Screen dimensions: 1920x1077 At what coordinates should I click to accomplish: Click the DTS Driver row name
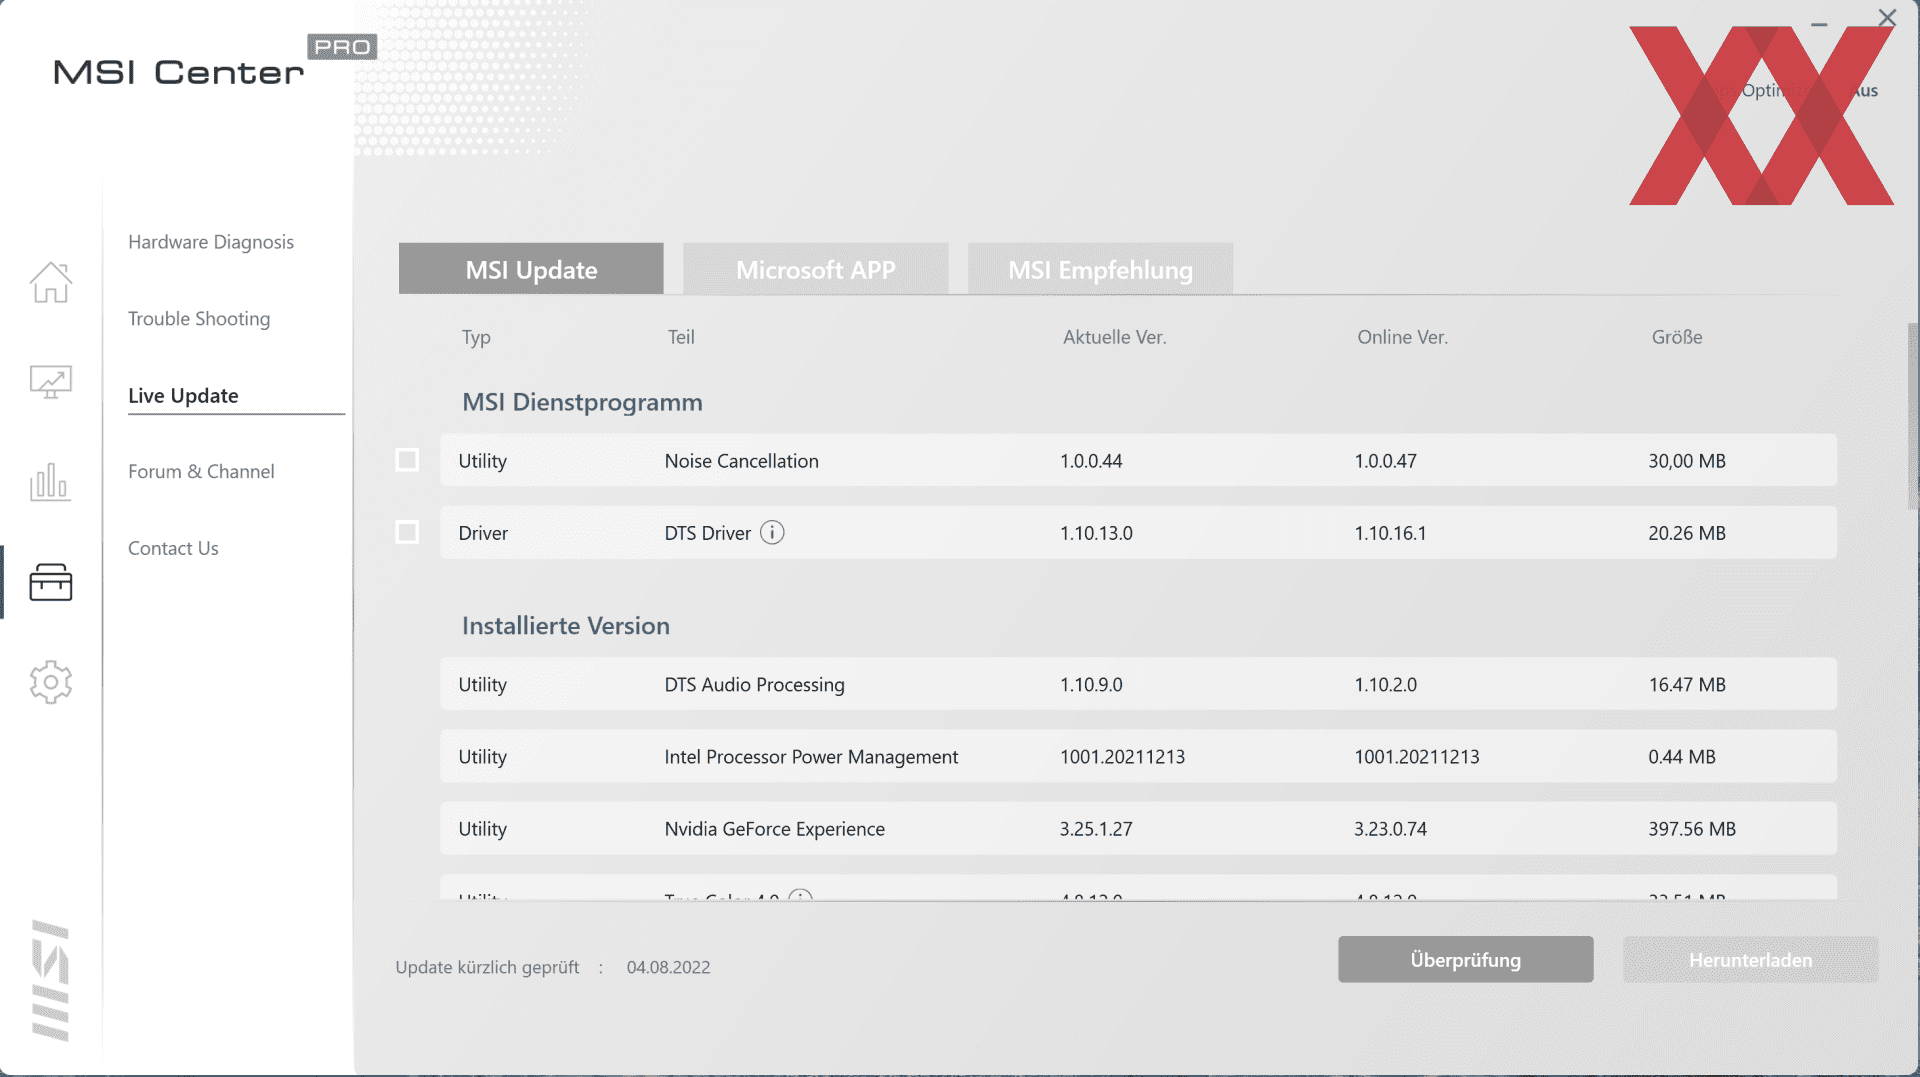click(x=707, y=533)
